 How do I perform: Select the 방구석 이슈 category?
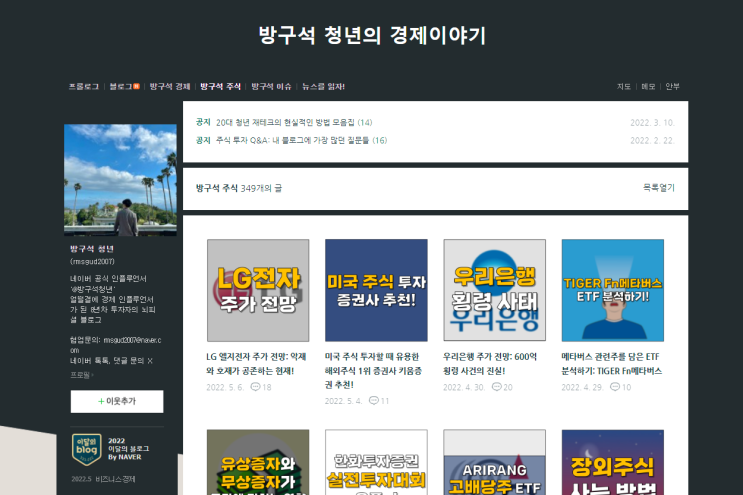271,87
